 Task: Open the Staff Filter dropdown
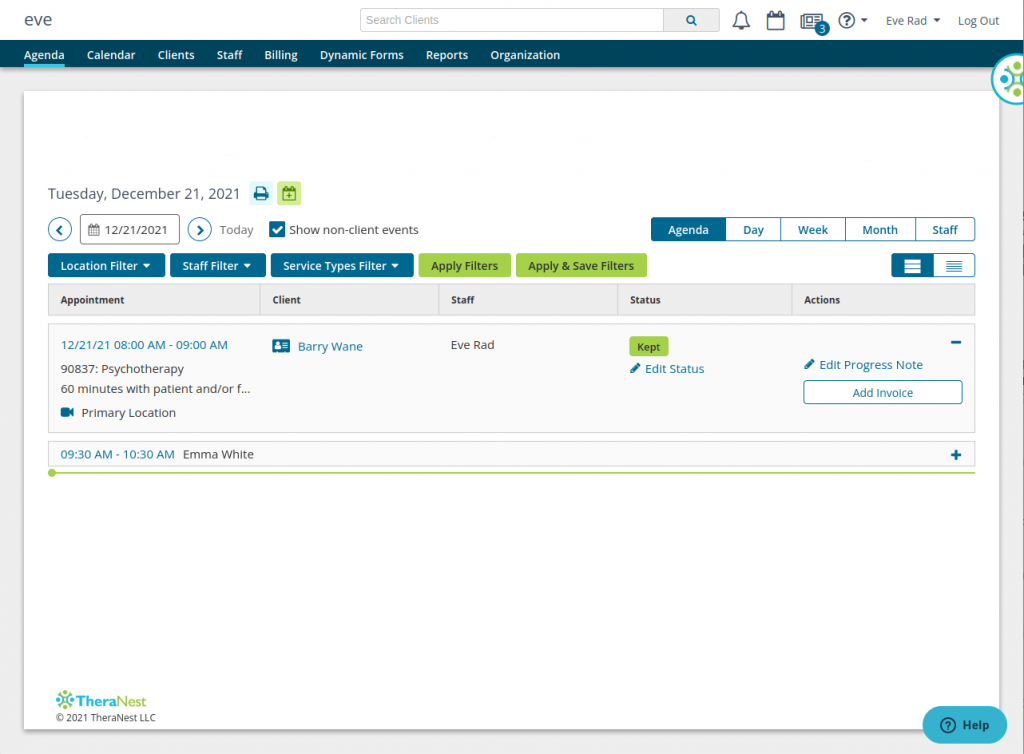(217, 266)
